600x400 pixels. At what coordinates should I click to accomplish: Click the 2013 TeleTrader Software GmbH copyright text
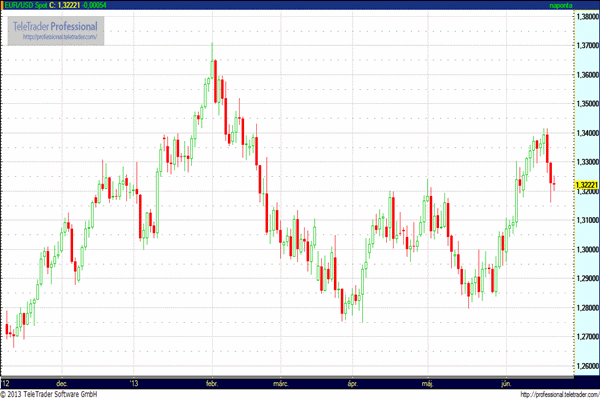tap(62, 394)
